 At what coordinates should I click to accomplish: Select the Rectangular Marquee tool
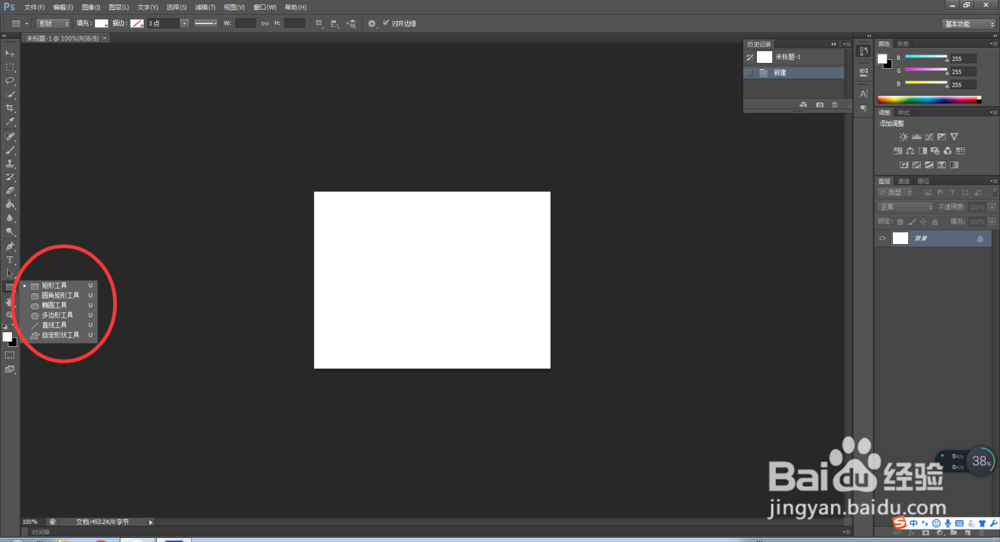tap(10, 67)
